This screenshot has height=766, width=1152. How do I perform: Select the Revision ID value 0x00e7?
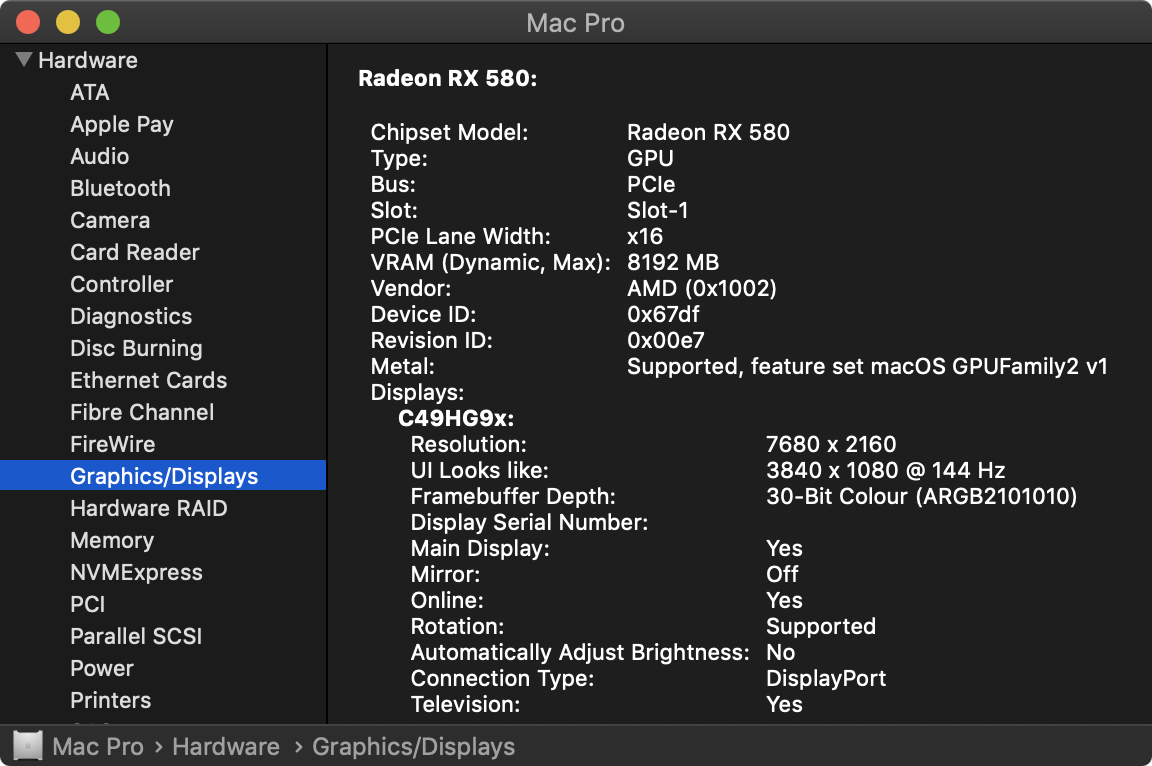pyautogui.click(x=666, y=340)
